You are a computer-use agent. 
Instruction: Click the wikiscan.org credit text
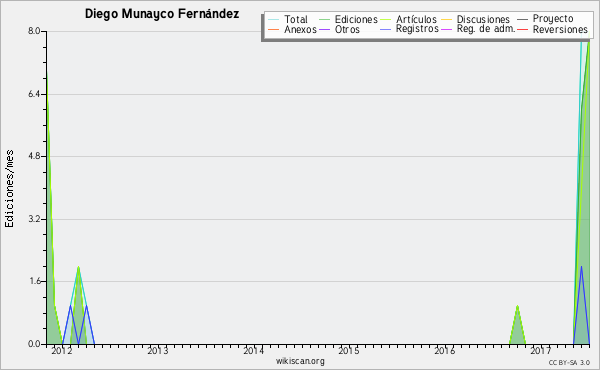click(x=300, y=361)
